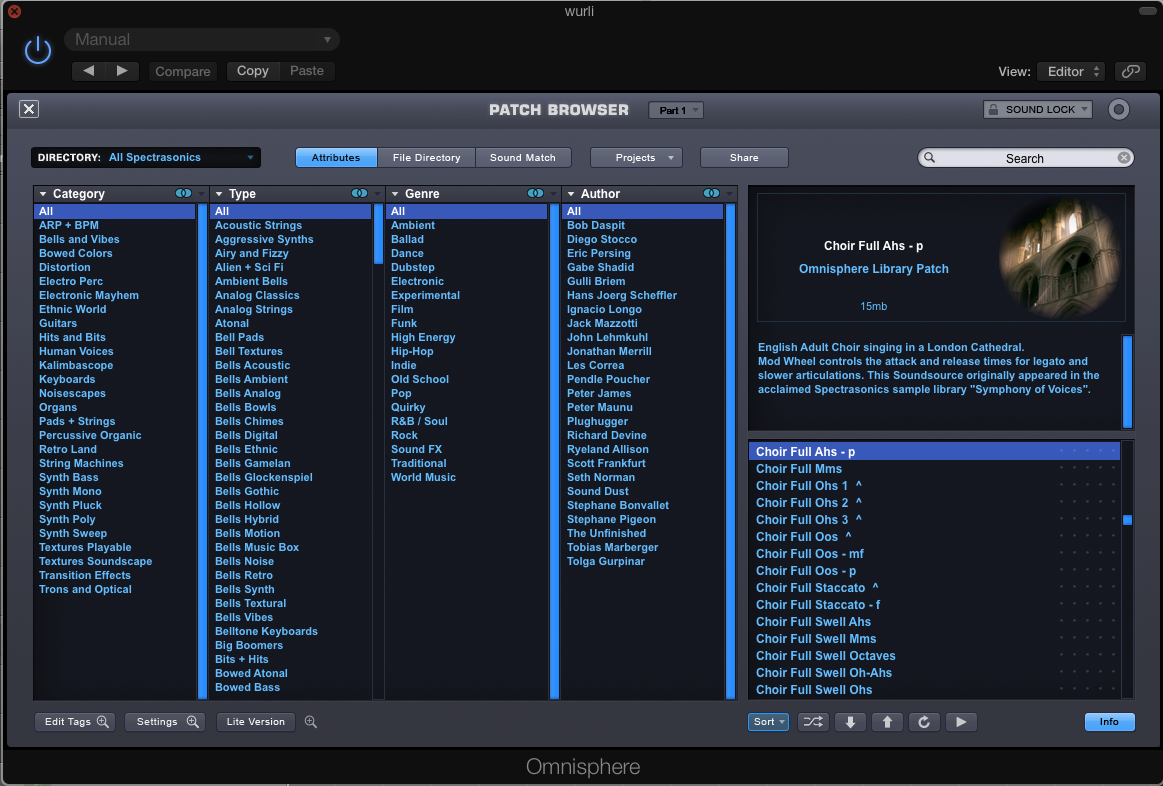Click the round utility button beside Sound Lock
Image resolution: width=1163 pixels, height=786 pixels.
[1118, 110]
